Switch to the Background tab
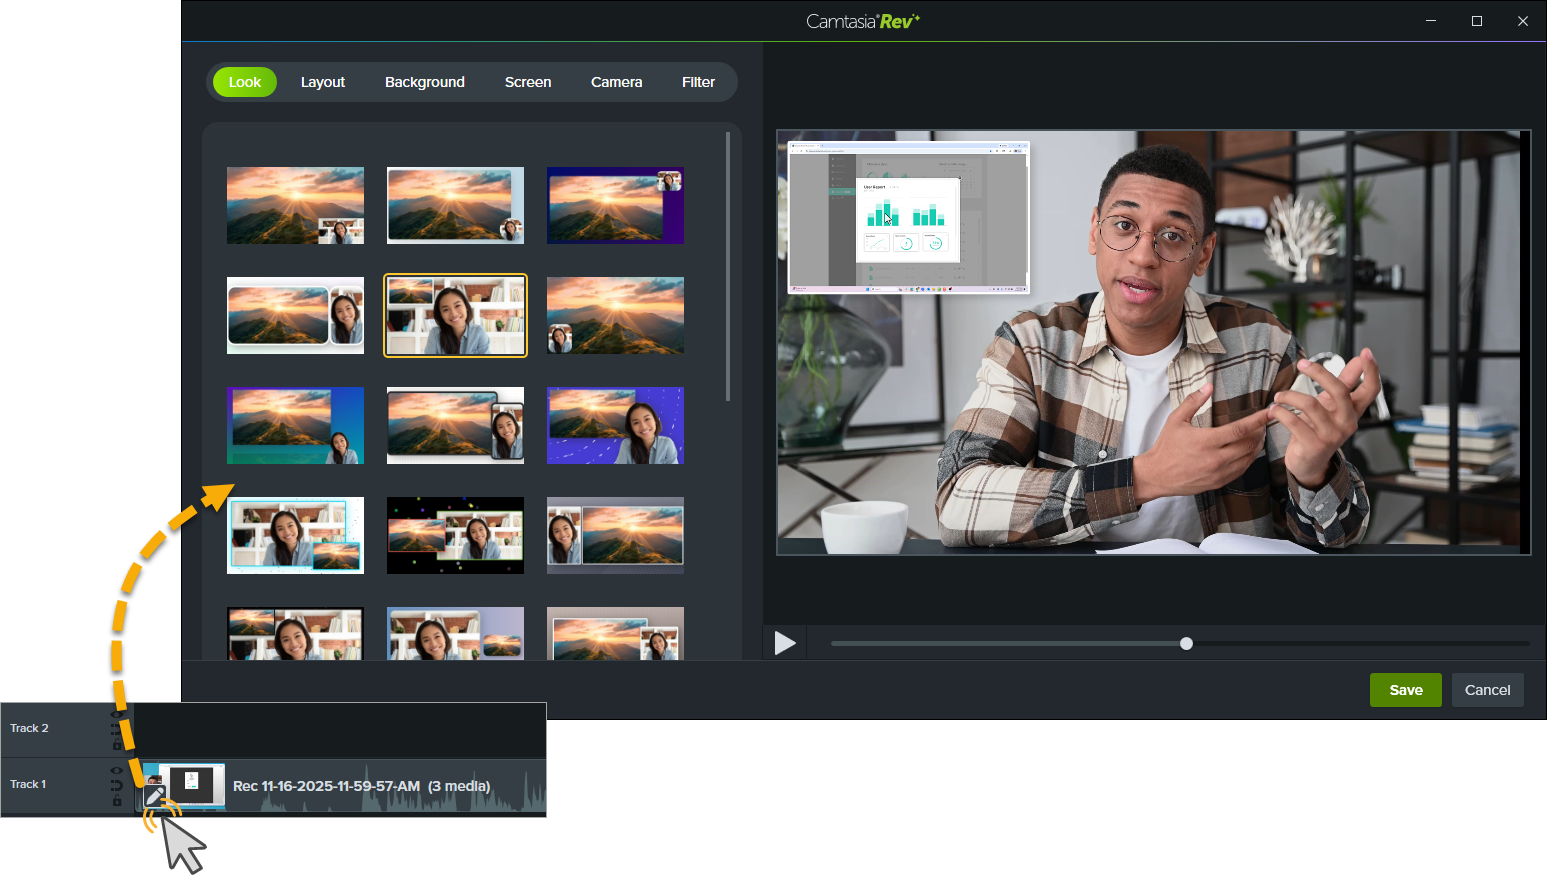 424,82
